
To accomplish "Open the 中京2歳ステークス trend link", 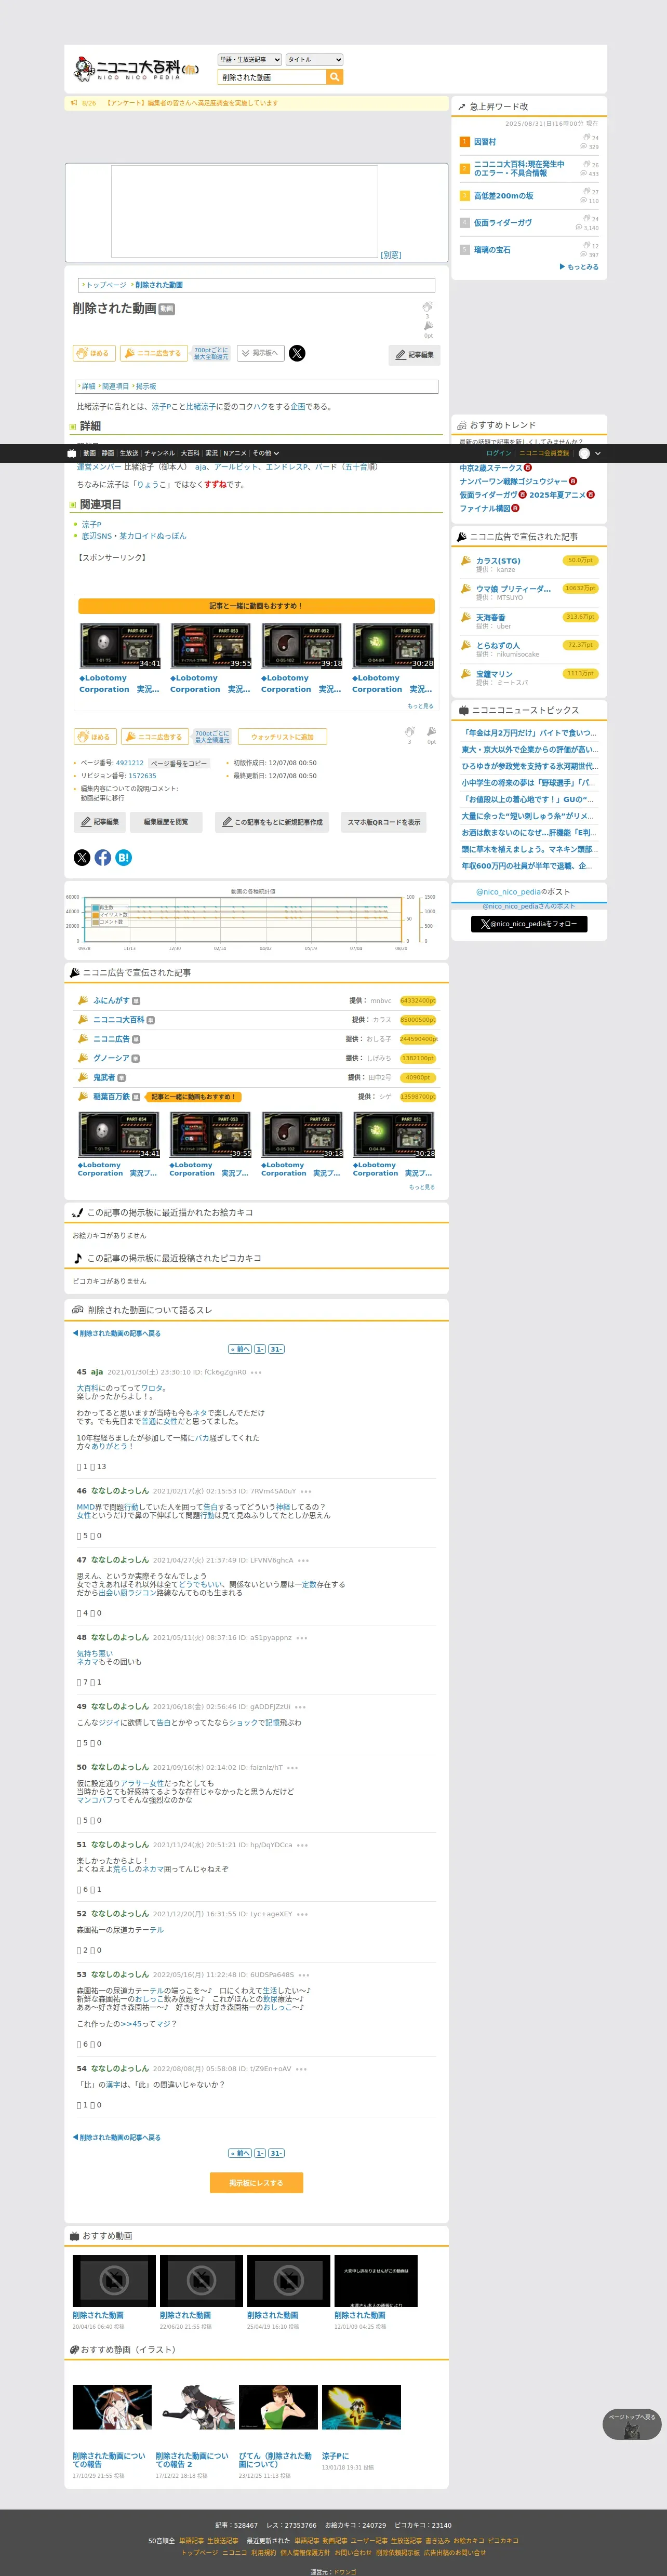I will click(x=491, y=468).
